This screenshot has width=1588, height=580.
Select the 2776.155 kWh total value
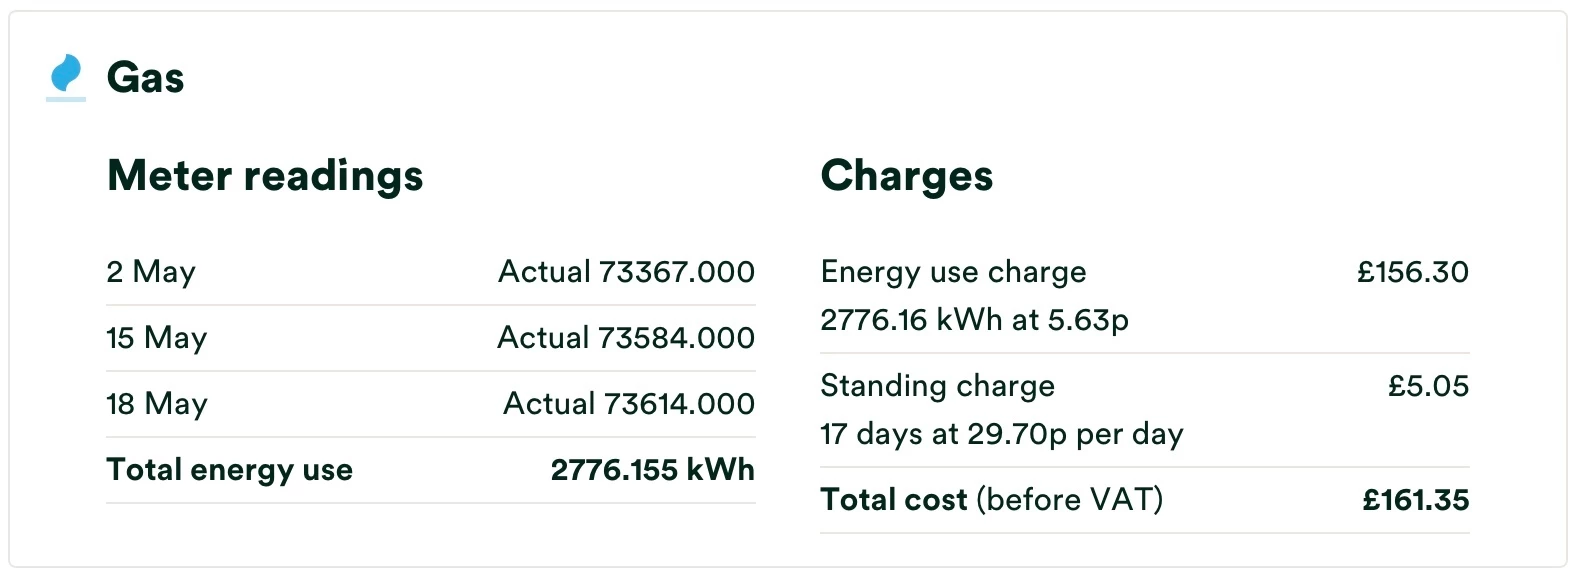653,470
